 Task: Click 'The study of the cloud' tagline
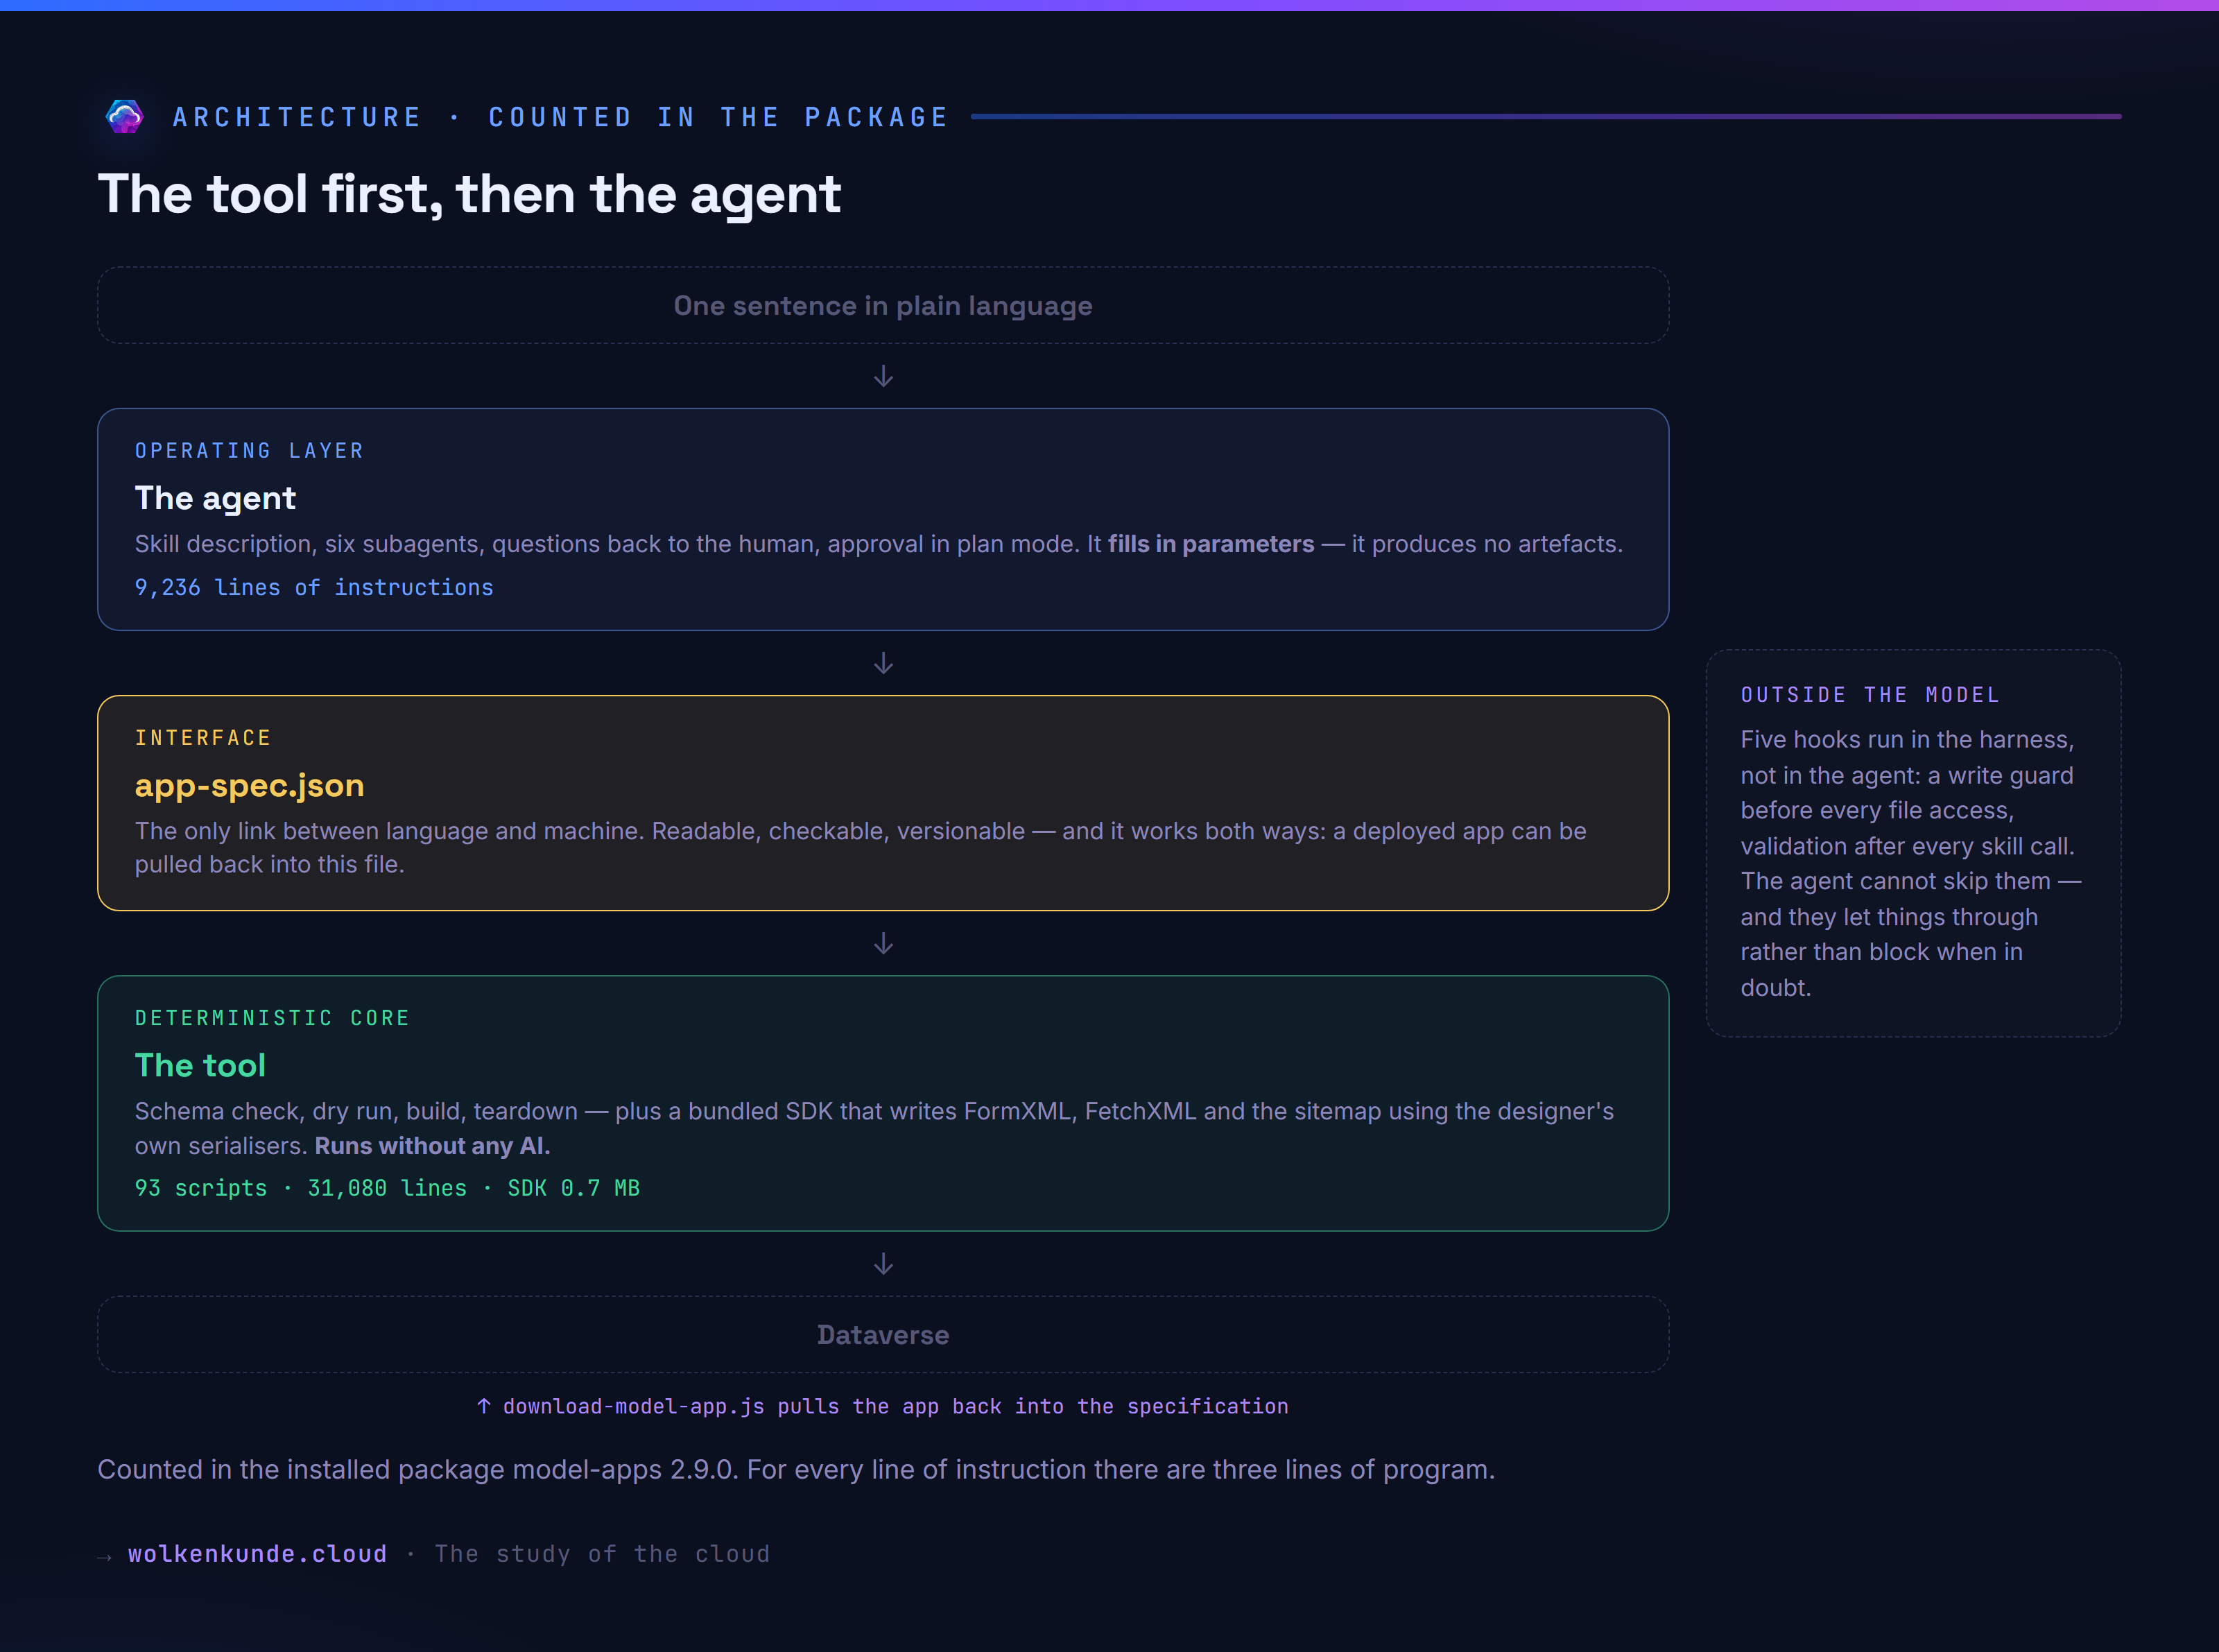(x=602, y=1553)
